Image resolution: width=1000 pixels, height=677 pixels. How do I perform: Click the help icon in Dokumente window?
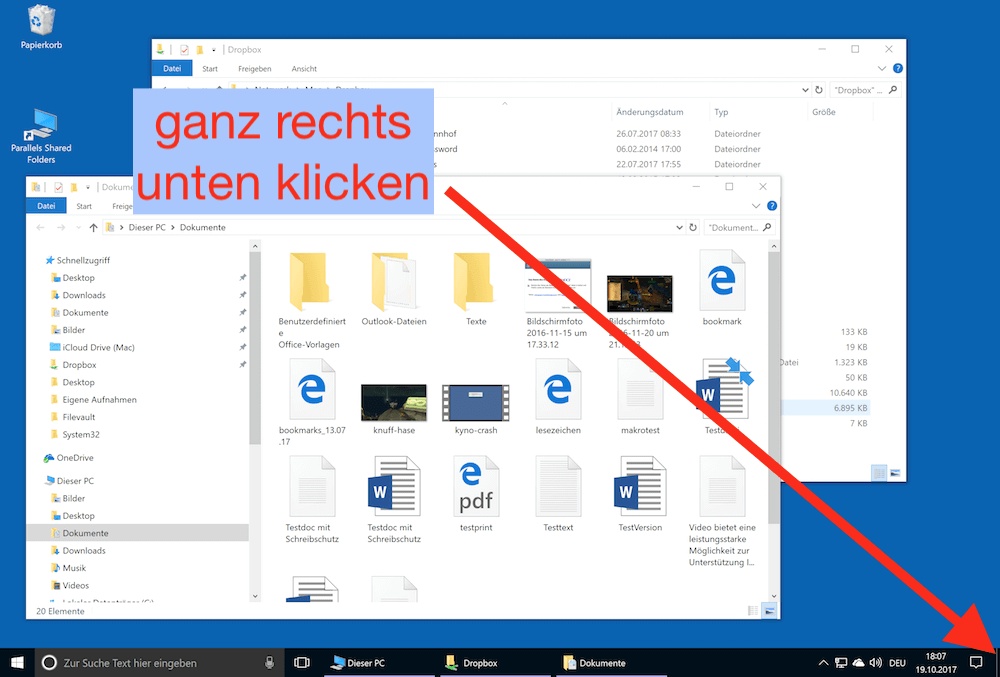coord(770,206)
